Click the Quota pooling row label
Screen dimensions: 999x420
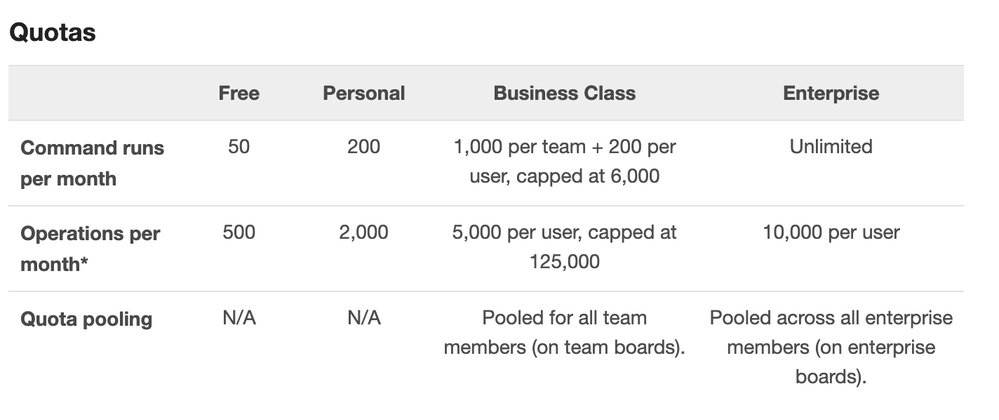86,319
